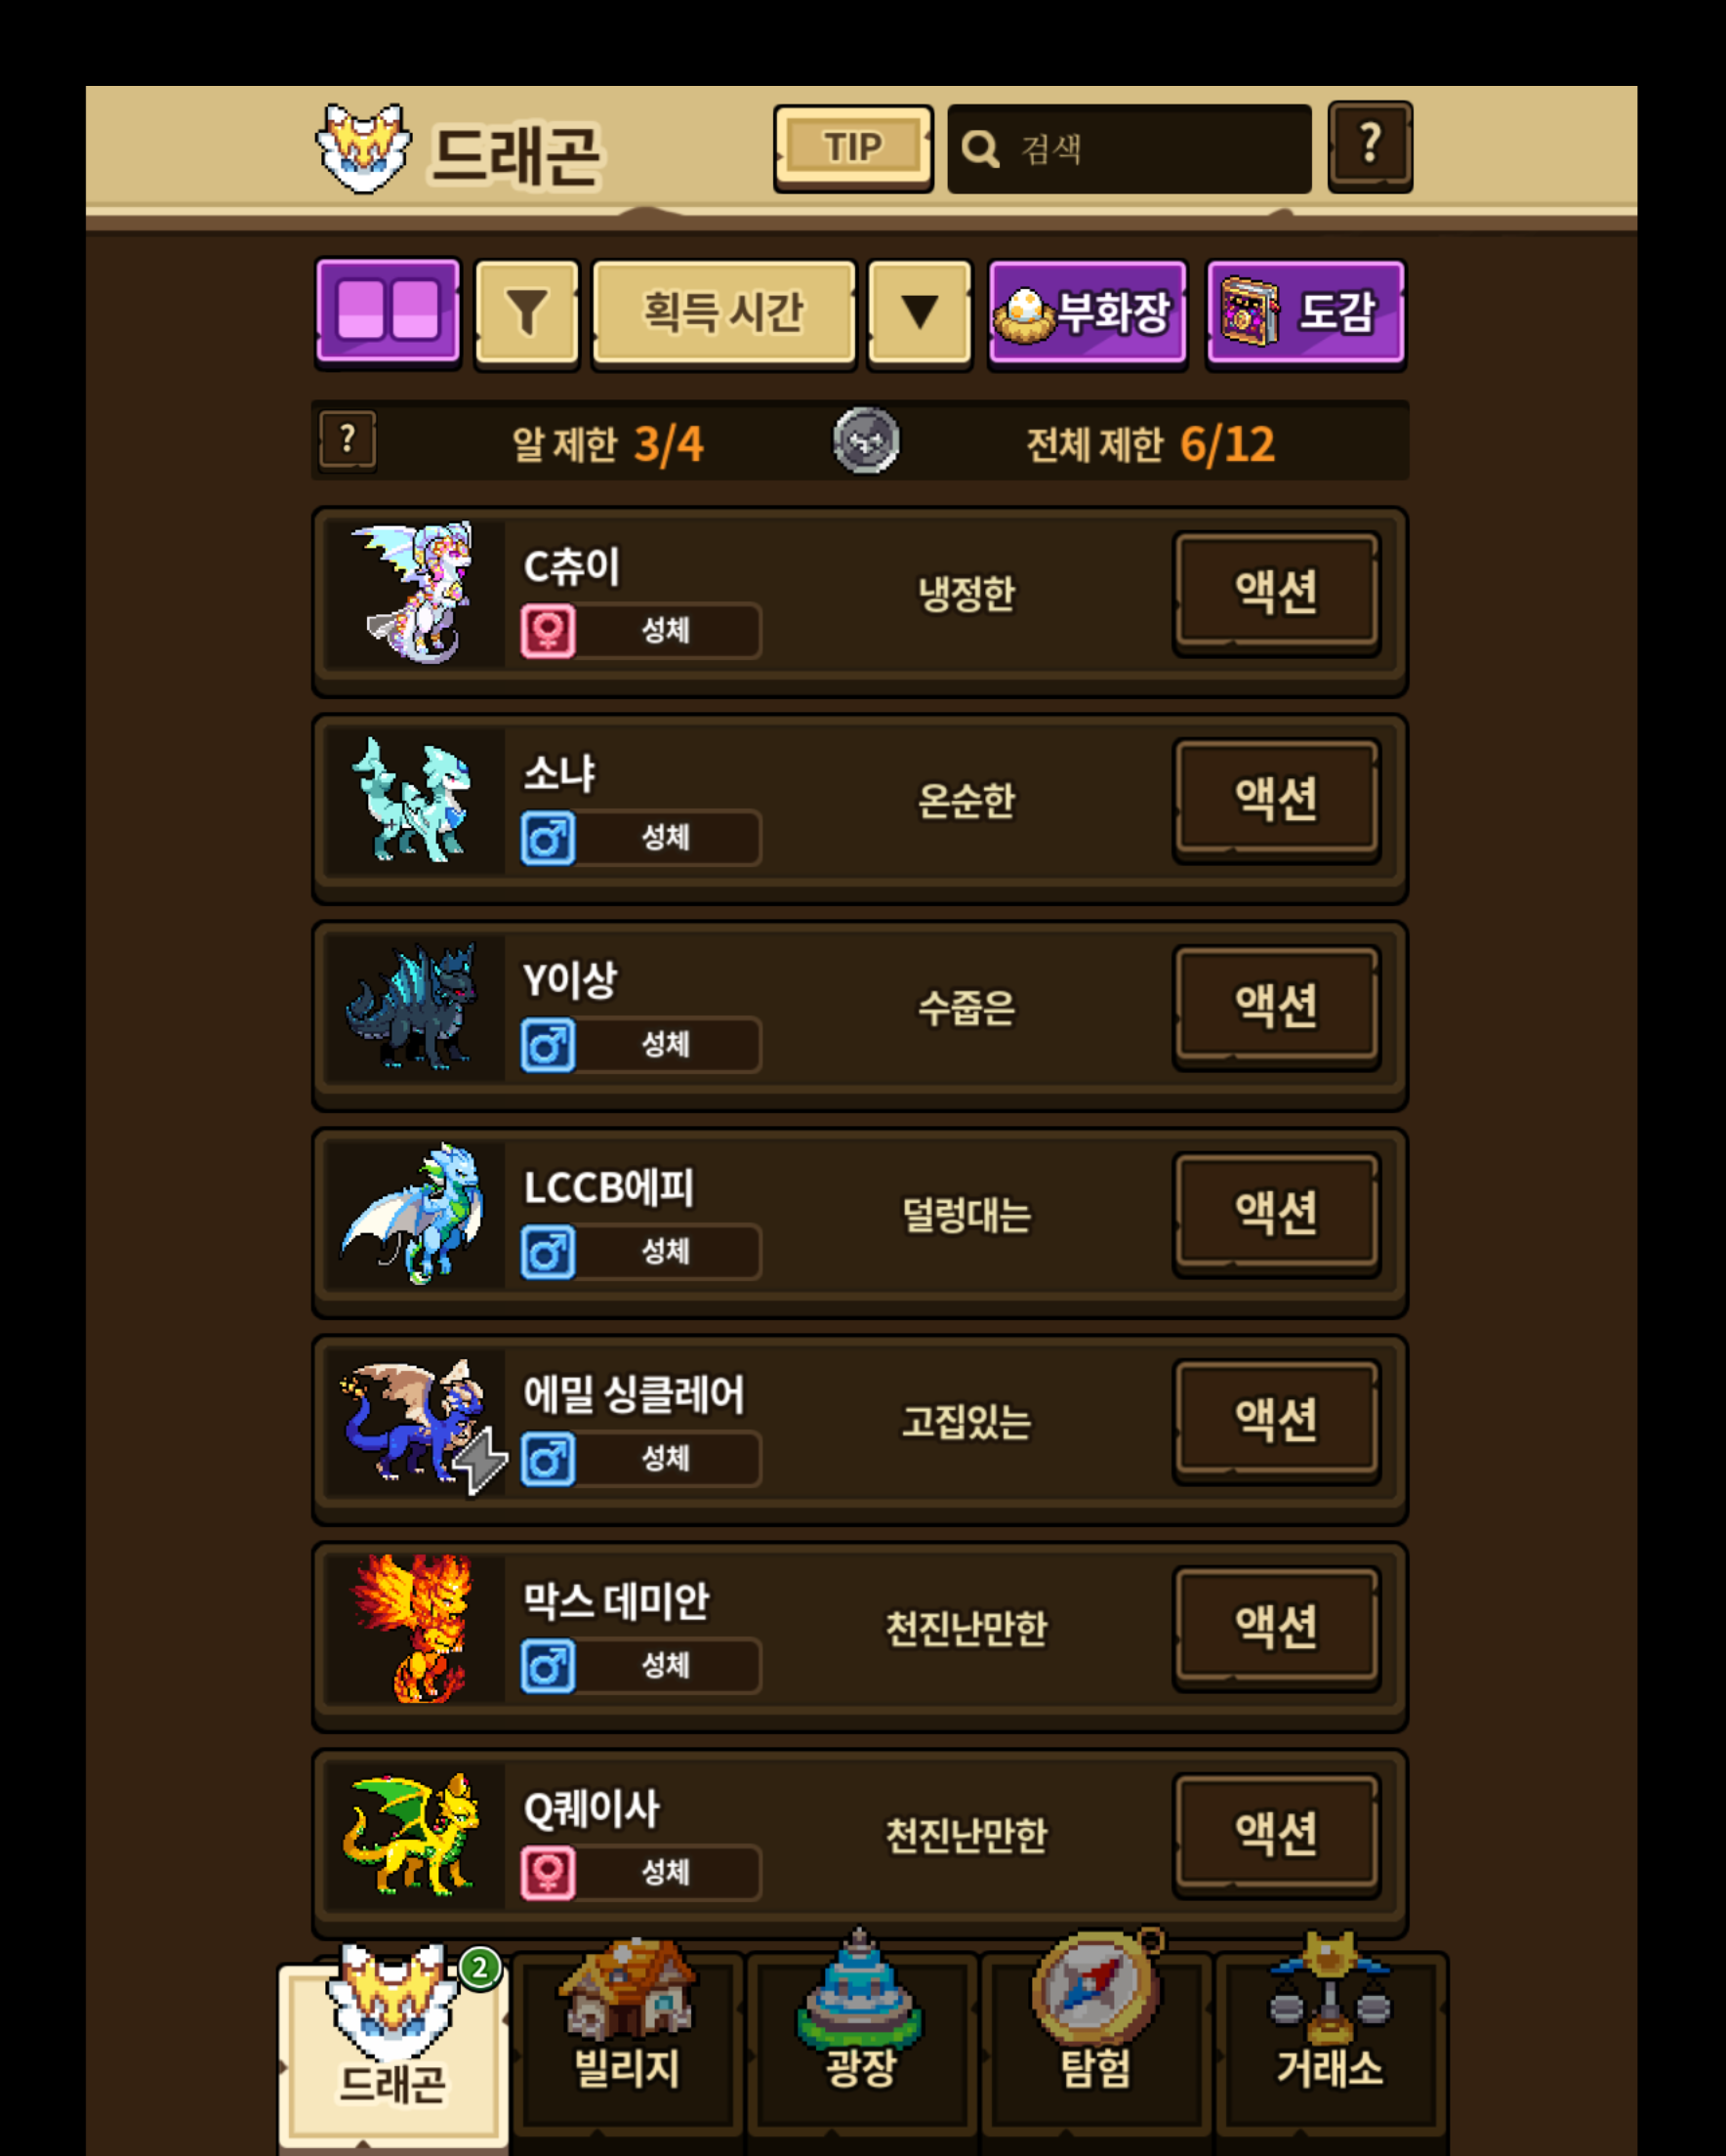Tap the silver coin icon between limits
The height and width of the screenshot is (2156, 1726).
866,440
